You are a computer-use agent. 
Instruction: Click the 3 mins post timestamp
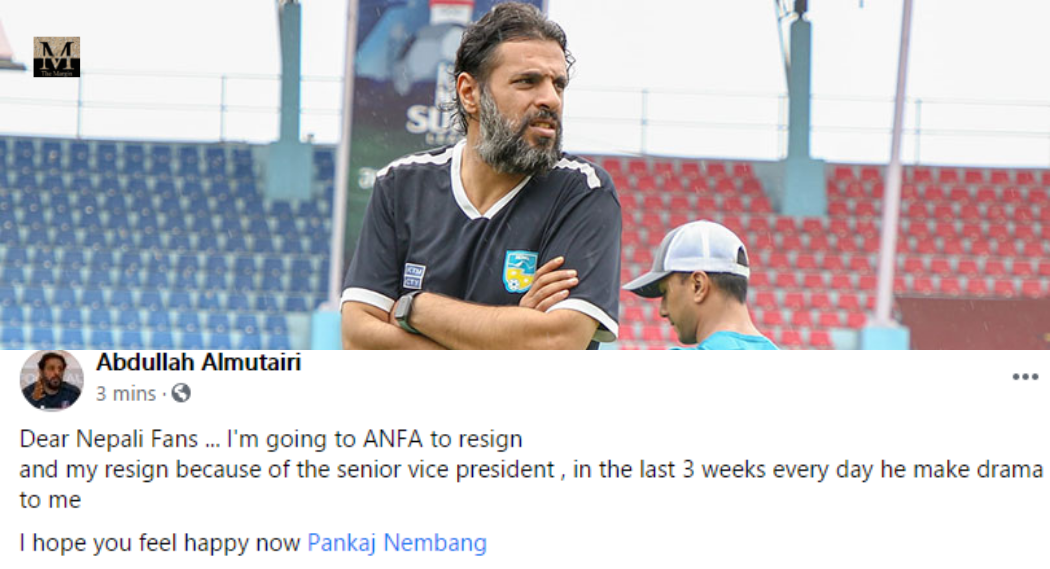click(x=126, y=394)
